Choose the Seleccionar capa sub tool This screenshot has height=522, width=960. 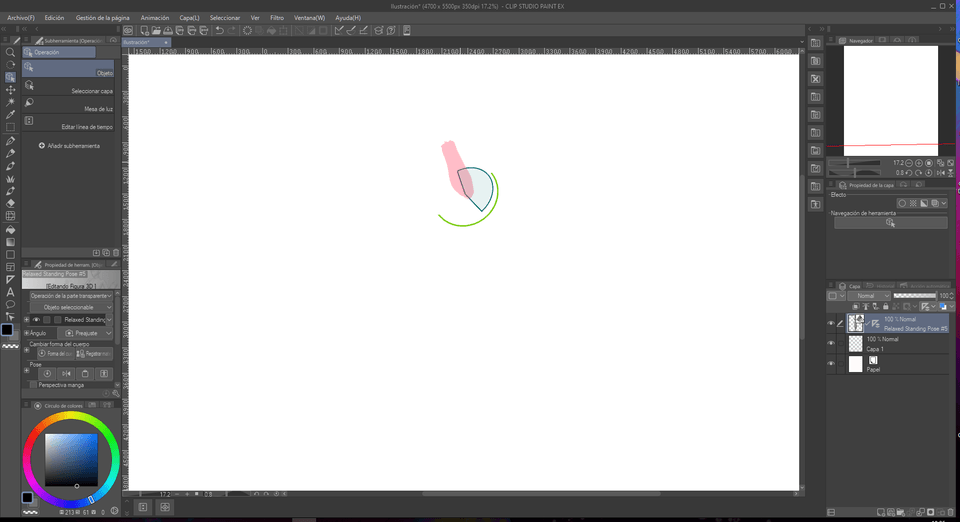68,86
